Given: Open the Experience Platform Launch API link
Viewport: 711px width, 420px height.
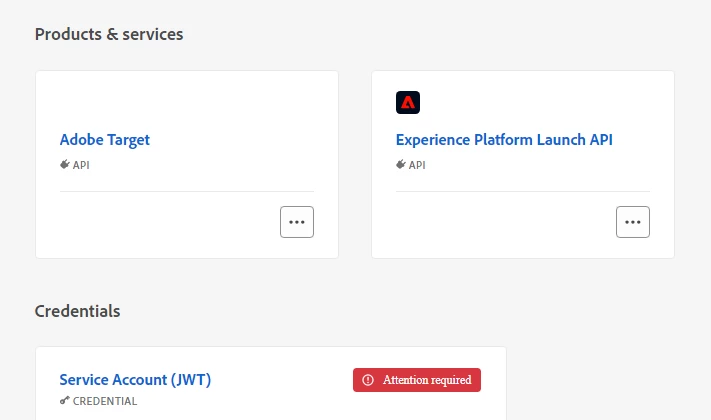Looking at the screenshot, I should tap(504, 140).
